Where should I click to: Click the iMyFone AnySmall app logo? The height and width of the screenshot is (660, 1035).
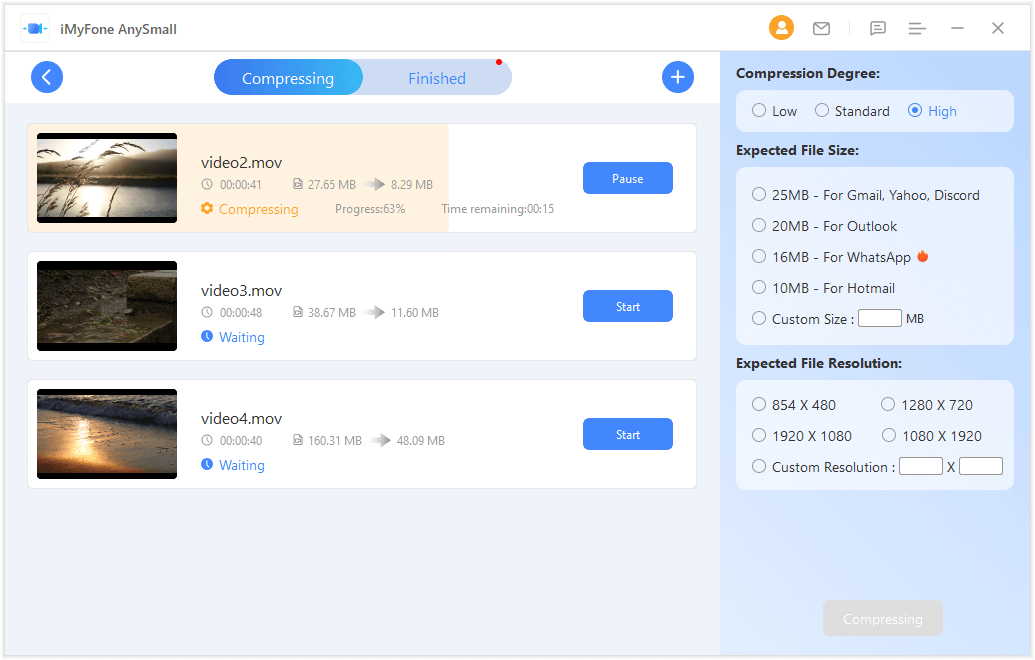point(35,28)
